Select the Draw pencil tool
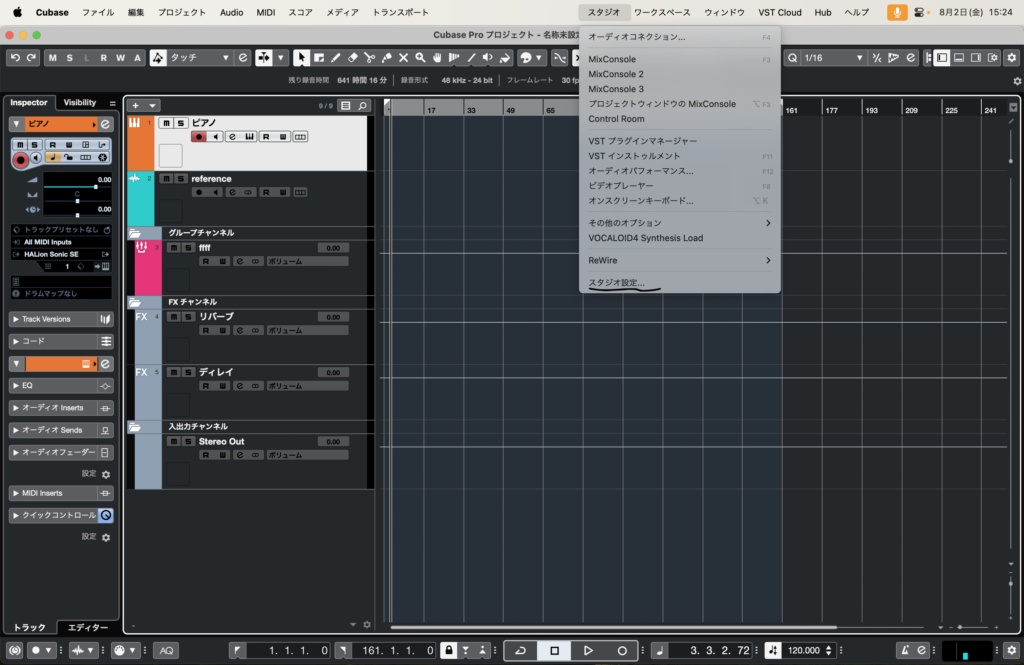 point(335,58)
